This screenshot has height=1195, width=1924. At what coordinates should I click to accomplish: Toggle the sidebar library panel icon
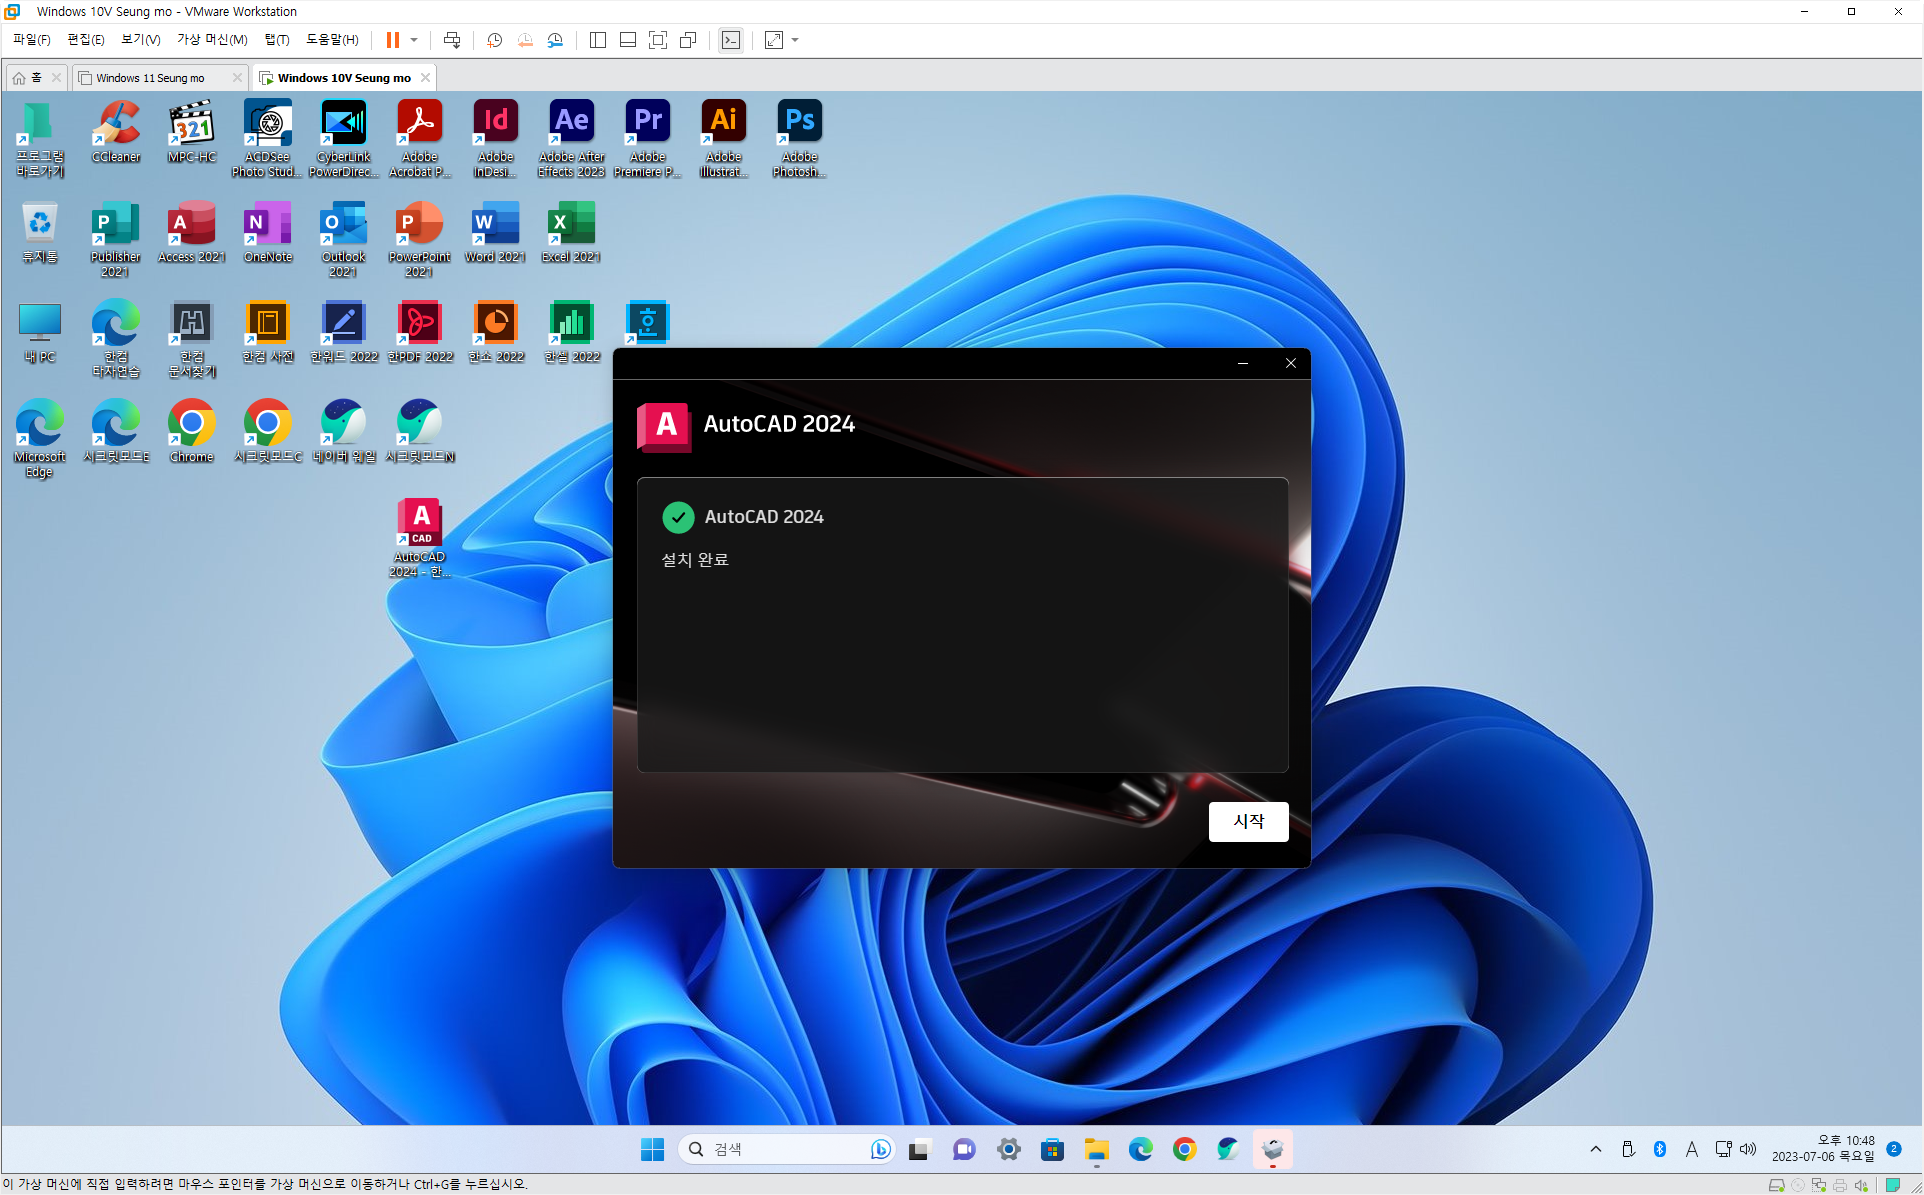click(598, 40)
